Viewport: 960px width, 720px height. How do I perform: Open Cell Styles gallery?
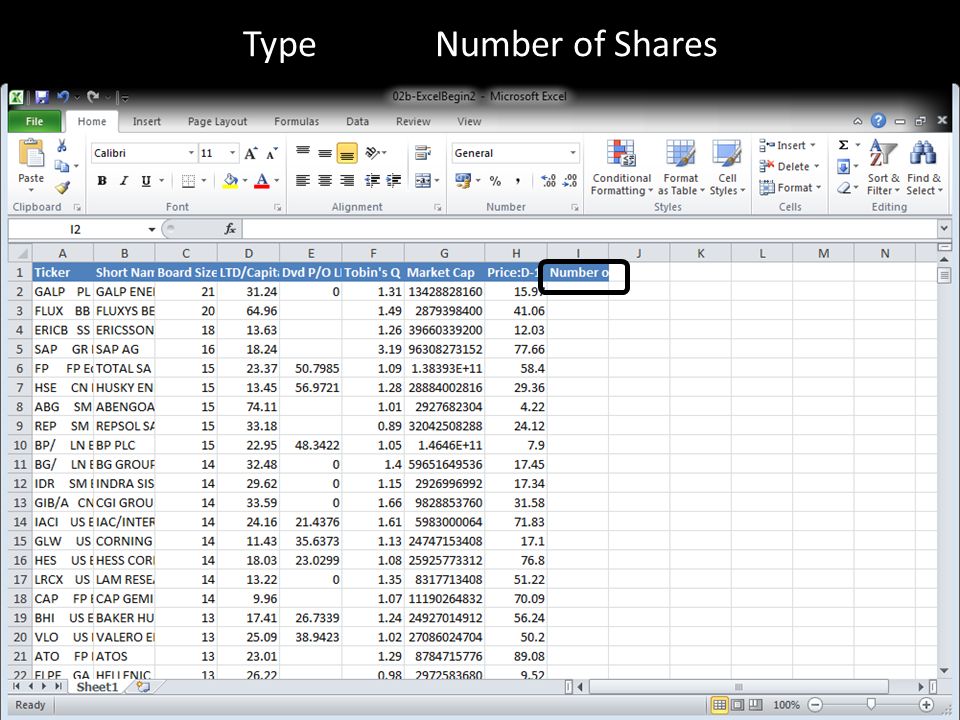pos(727,168)
